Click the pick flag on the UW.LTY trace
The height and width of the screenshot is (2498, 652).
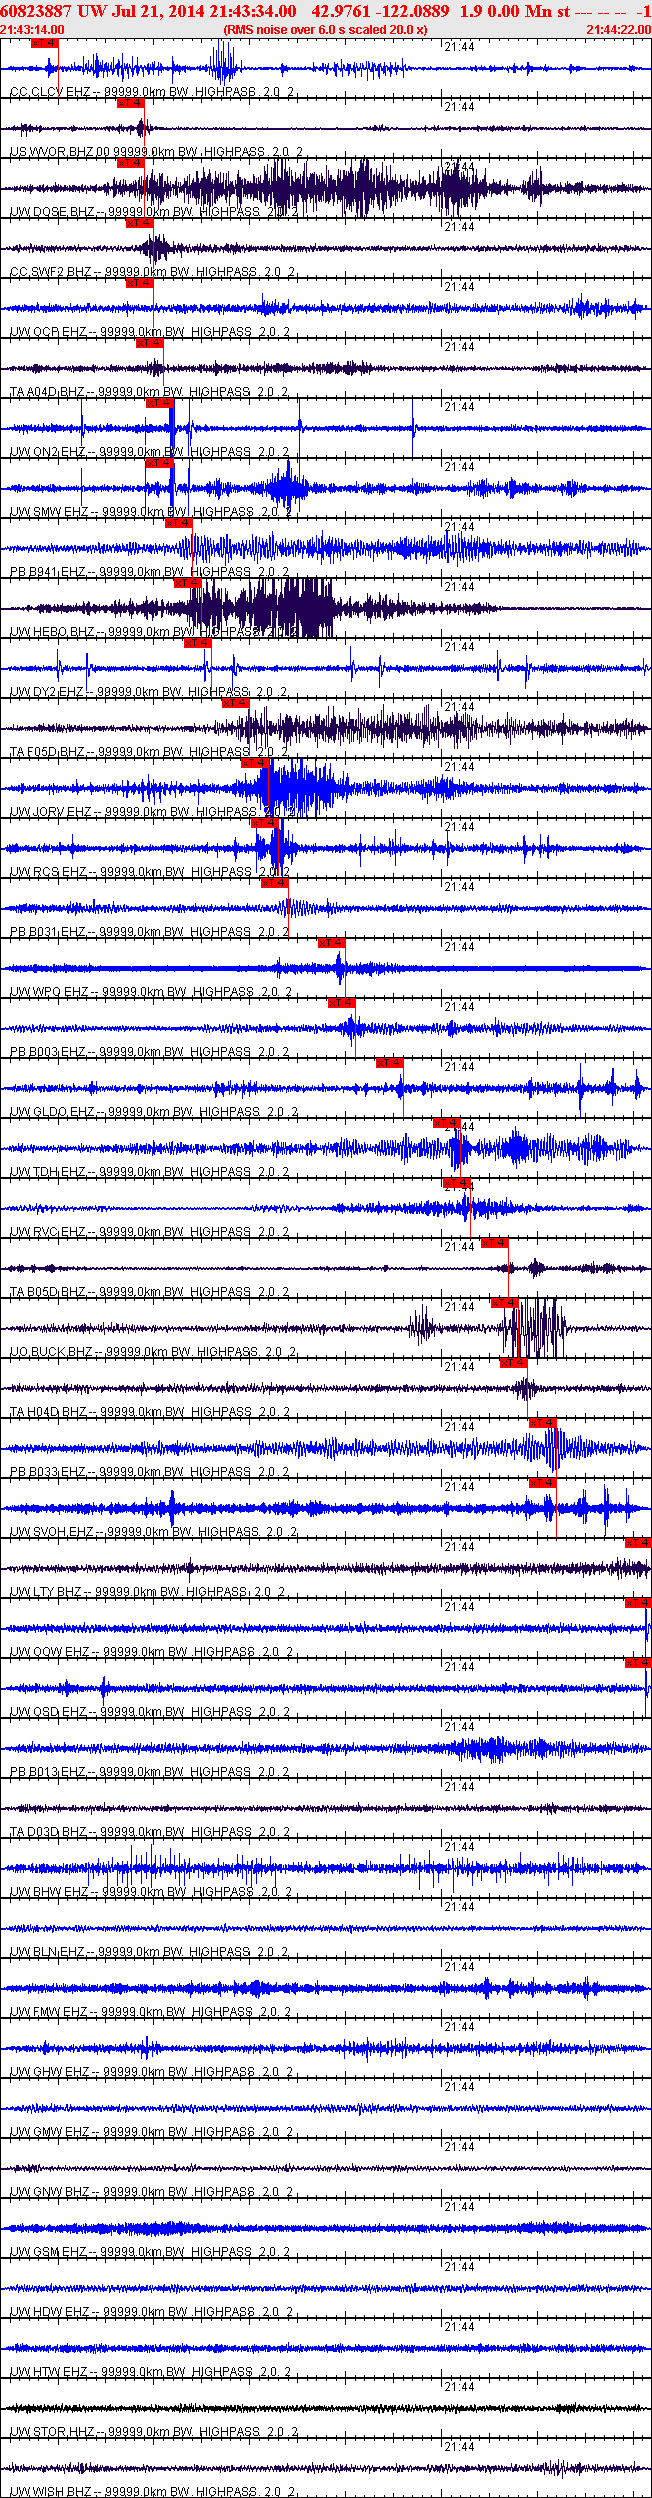pos(638,1543)
